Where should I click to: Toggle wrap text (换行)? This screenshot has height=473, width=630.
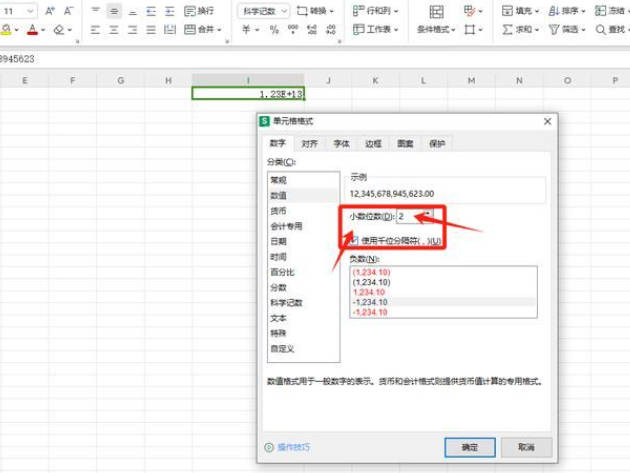tap(199, 11)
